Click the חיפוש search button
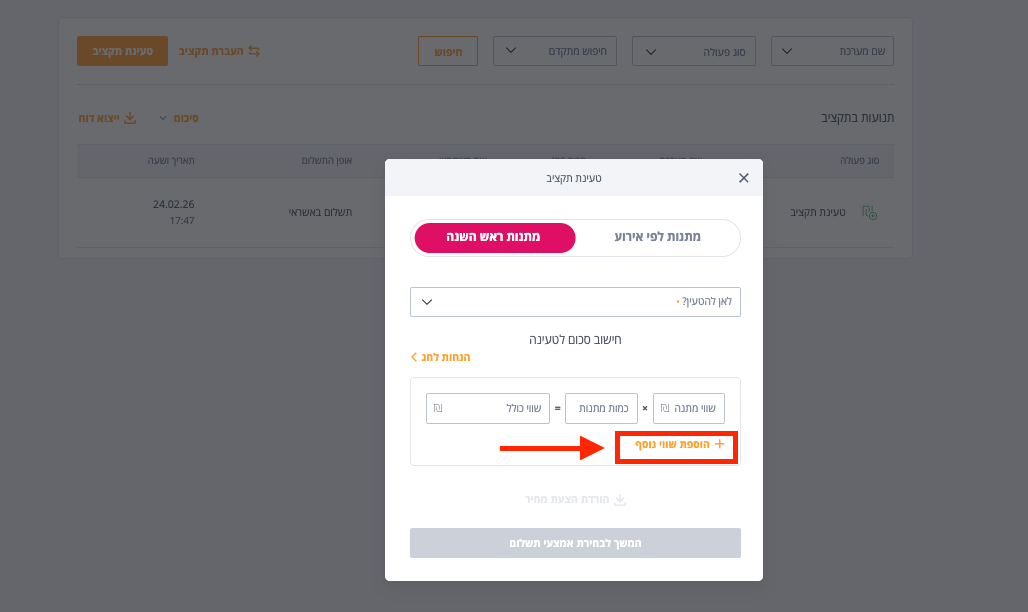The height and width of the screenshot is (612, 1028). pyautogui.click(x=448, y=51)
